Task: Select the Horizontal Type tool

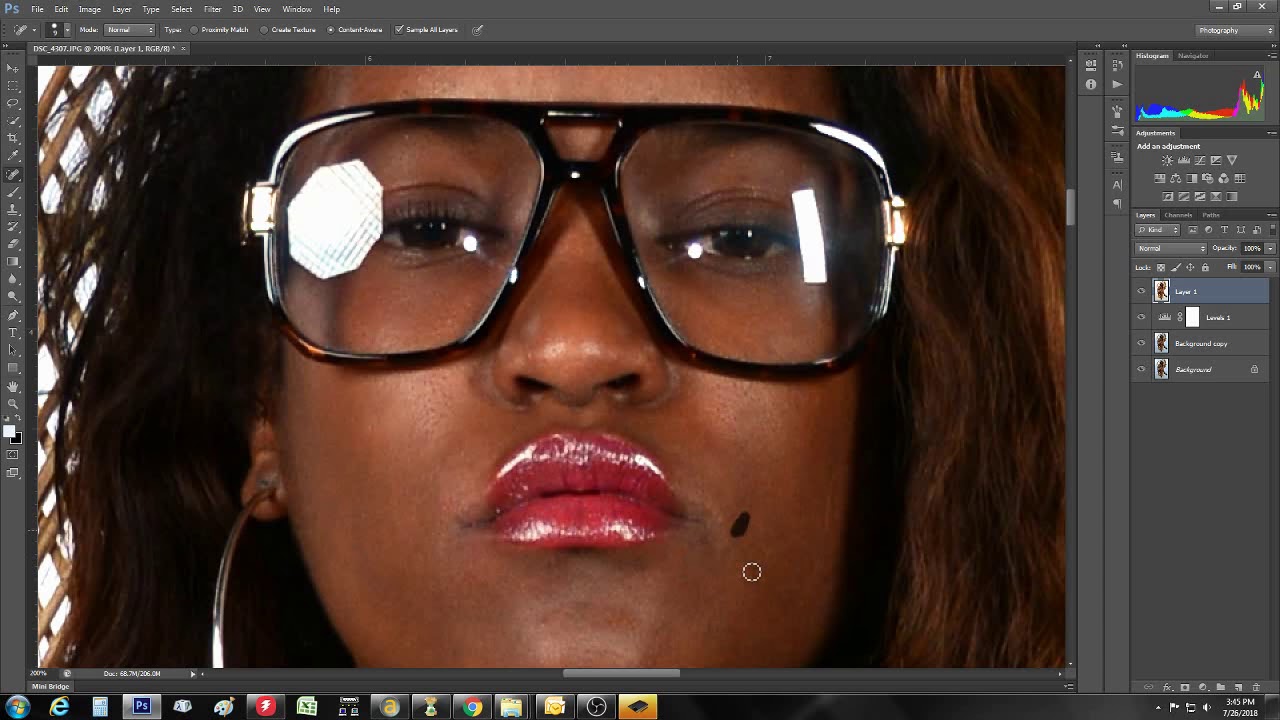Action: tap(13, 333)
